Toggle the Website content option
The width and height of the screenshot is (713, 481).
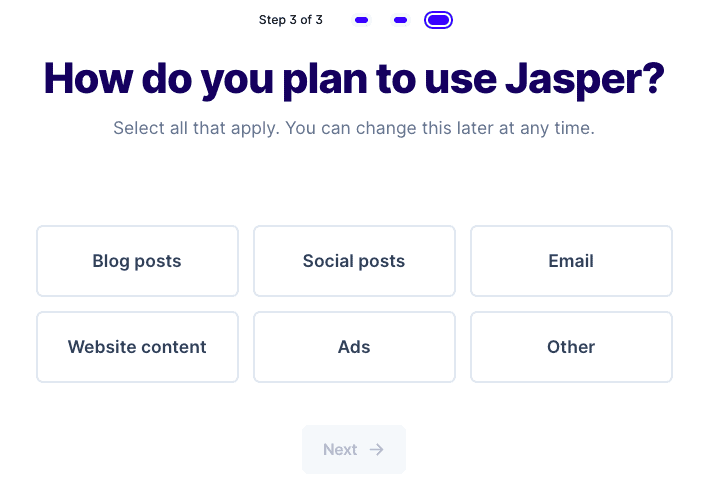pos(137,347)
